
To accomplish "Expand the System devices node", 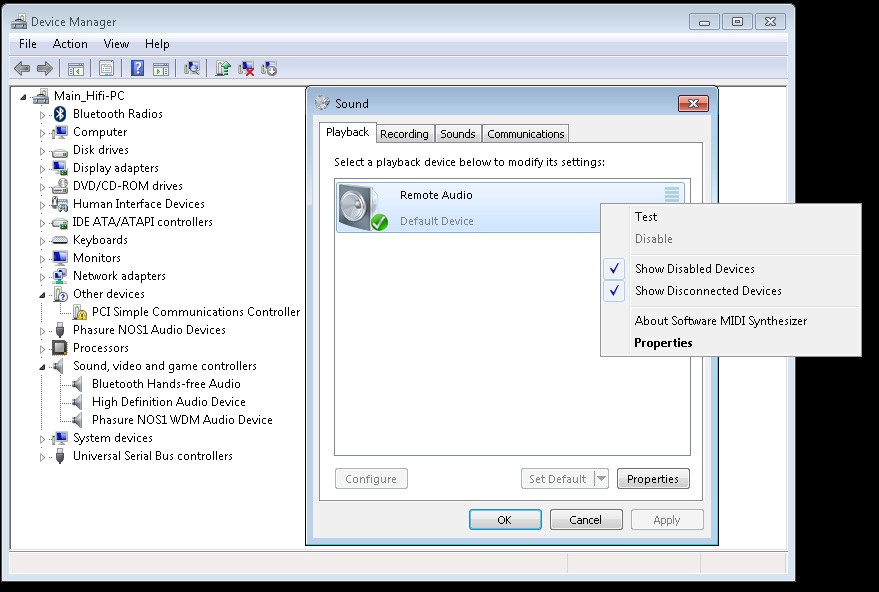I will (x=43, y=439).
